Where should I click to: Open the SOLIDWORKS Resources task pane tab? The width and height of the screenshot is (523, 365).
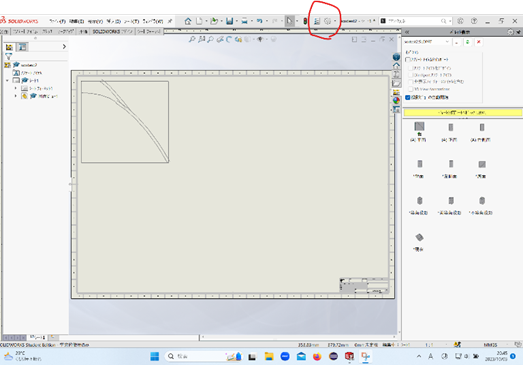pos(396,65)
